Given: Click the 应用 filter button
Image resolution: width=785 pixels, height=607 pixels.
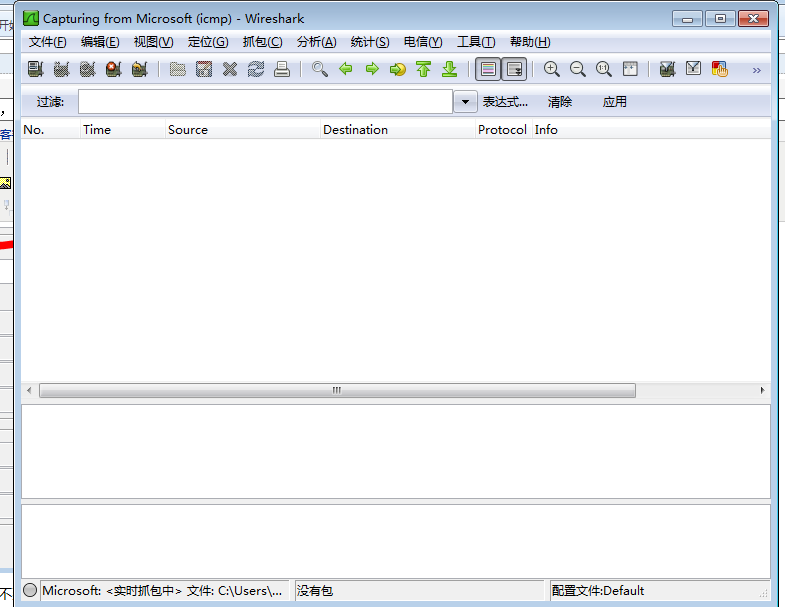Looking at the screenshot, I should [615, 102].
